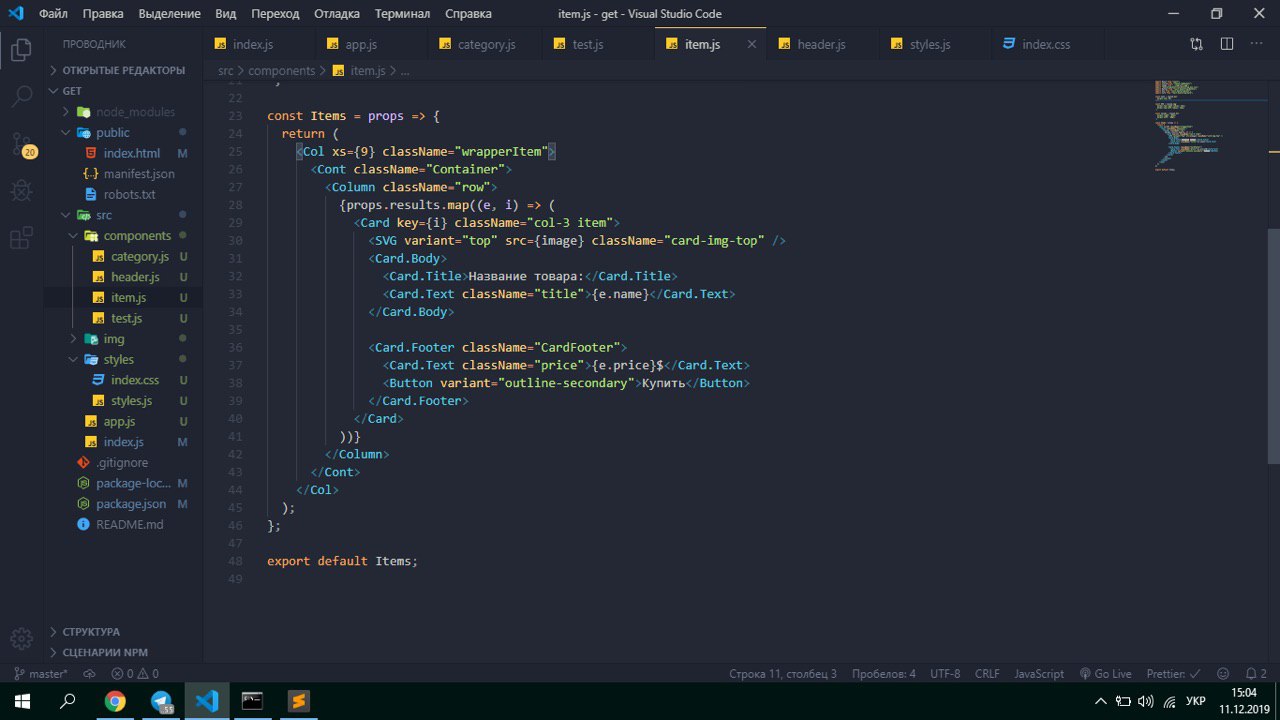Image resolution: width=1280 pixels, height=720 pixels.
Task: Switch to the header.js tab
Action: pos(821,45)
